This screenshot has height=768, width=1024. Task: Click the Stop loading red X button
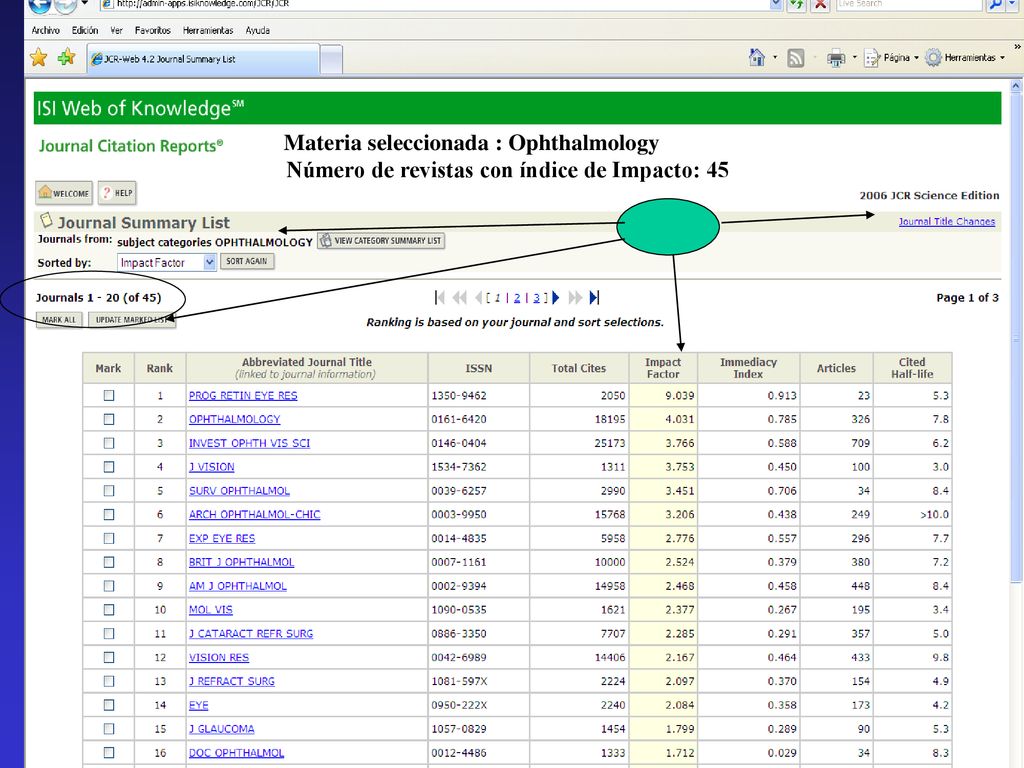click(x=820, y=5)
